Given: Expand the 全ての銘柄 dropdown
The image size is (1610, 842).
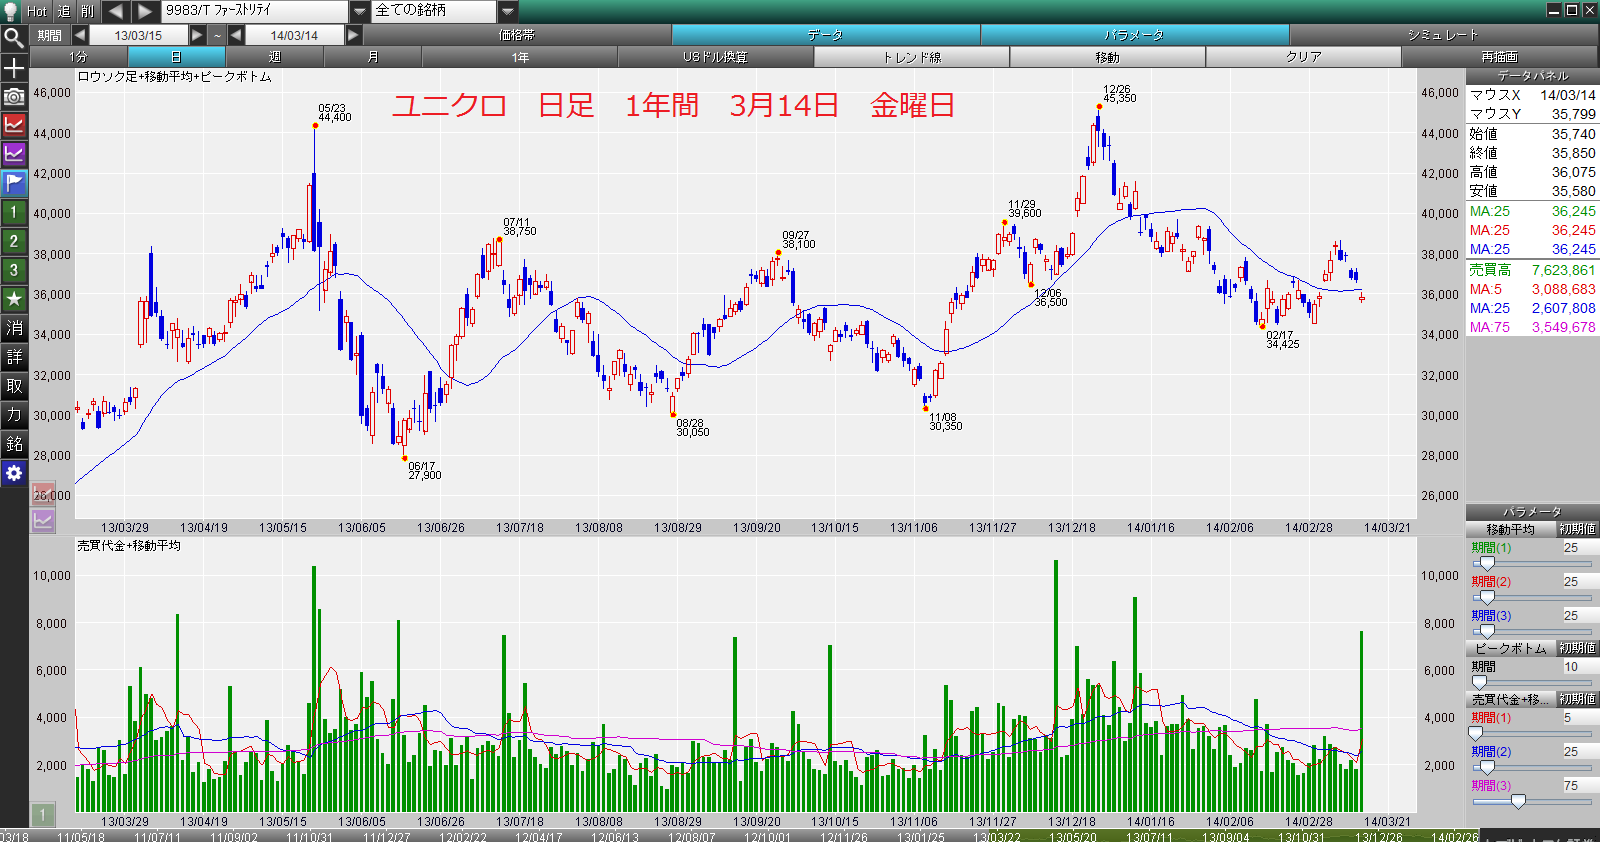Looking at the screenshot, I should coord(508,11).
